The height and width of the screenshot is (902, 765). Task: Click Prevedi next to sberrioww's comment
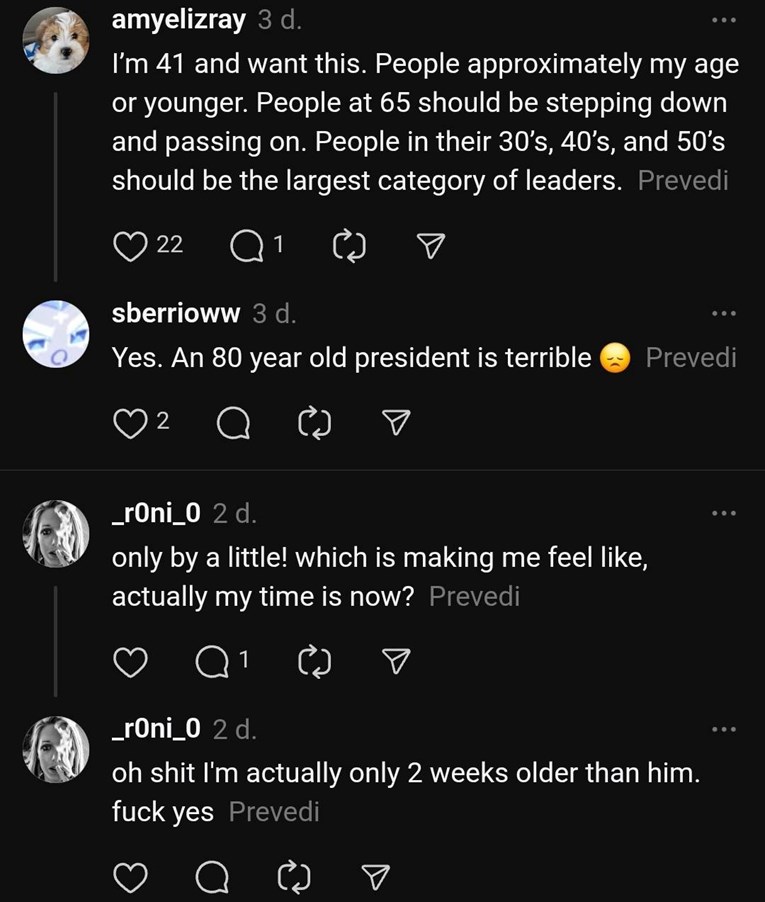click(691, 357)
